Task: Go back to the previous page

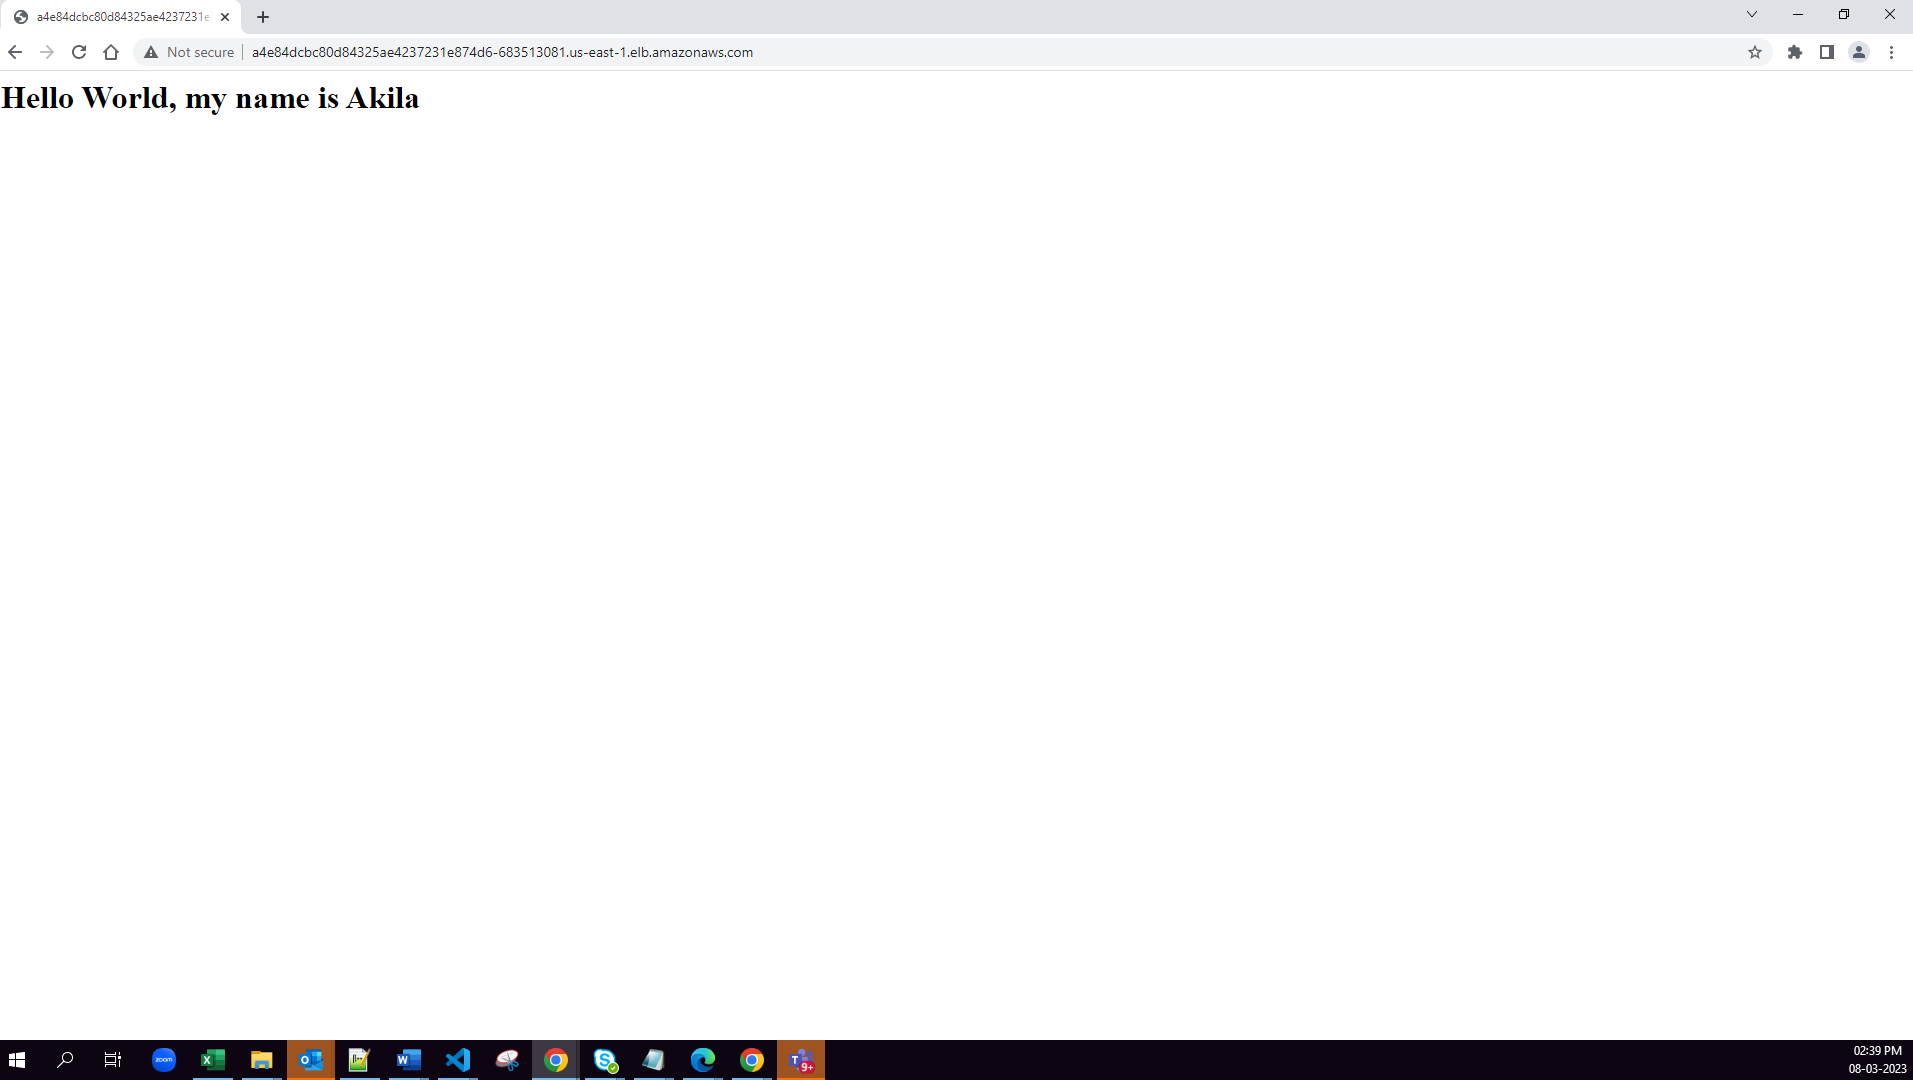Action: coord(15,52)
